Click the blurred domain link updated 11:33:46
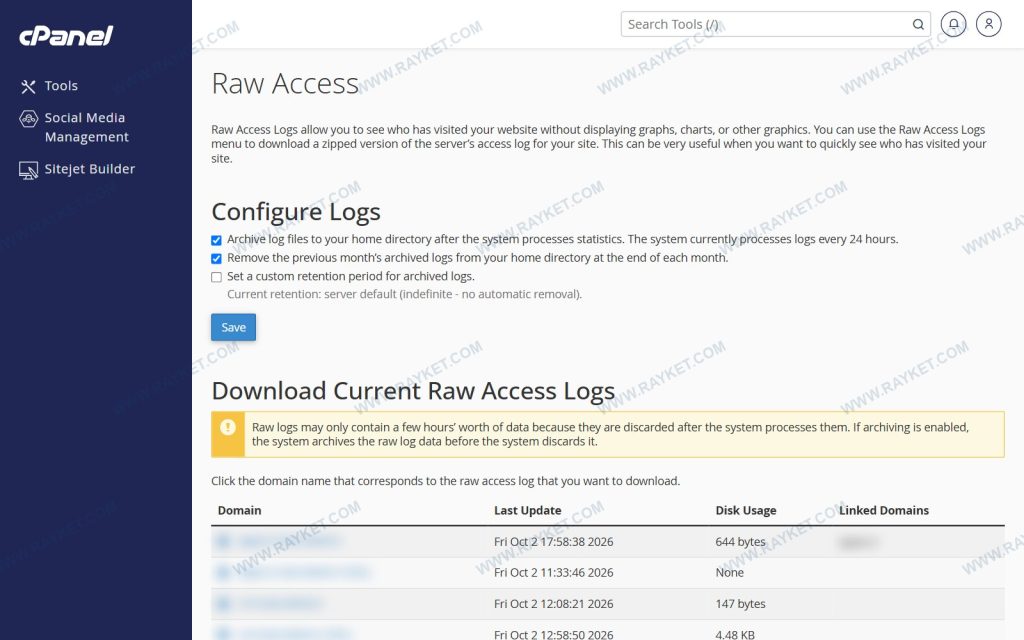 tap(304, 573)
